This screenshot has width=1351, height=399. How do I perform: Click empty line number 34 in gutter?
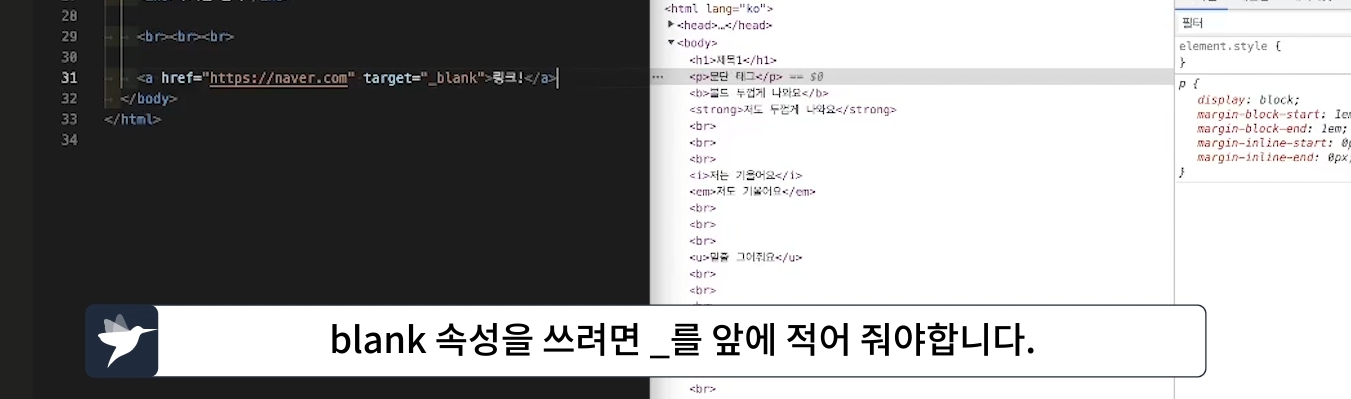tap(69, 140)
